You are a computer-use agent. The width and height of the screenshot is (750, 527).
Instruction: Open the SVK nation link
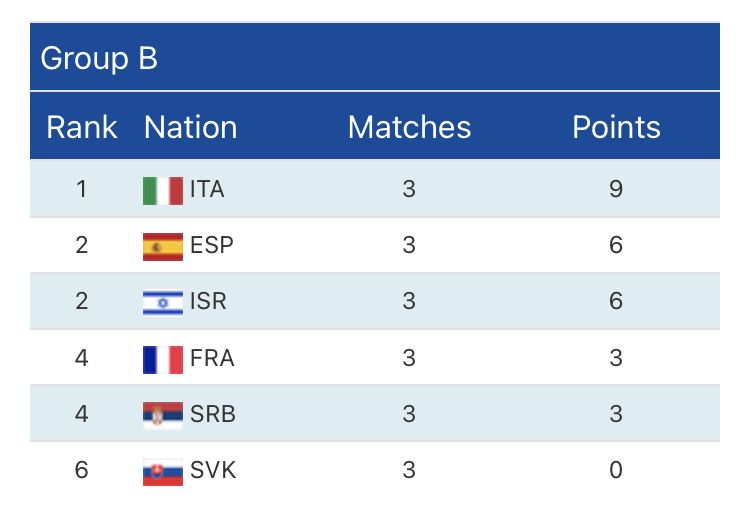click(x=213, y=470)
